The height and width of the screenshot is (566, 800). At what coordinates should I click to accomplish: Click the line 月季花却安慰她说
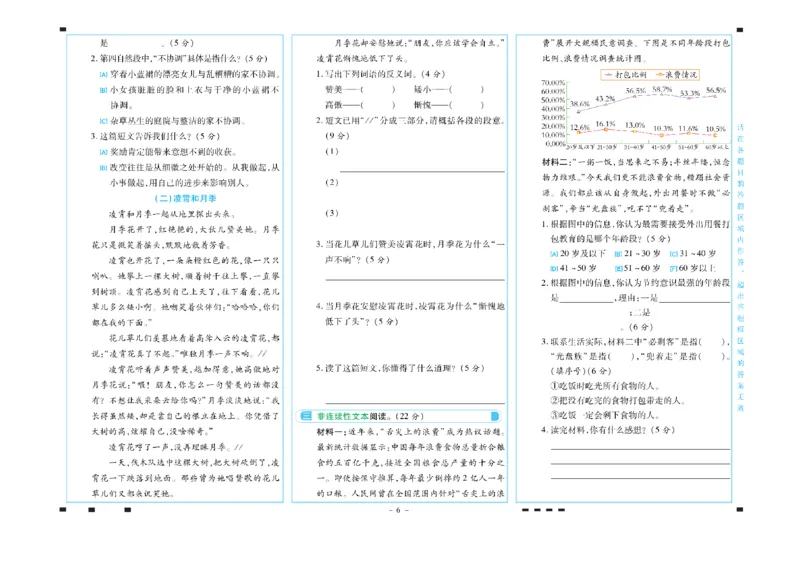click(x=419, y=43)
